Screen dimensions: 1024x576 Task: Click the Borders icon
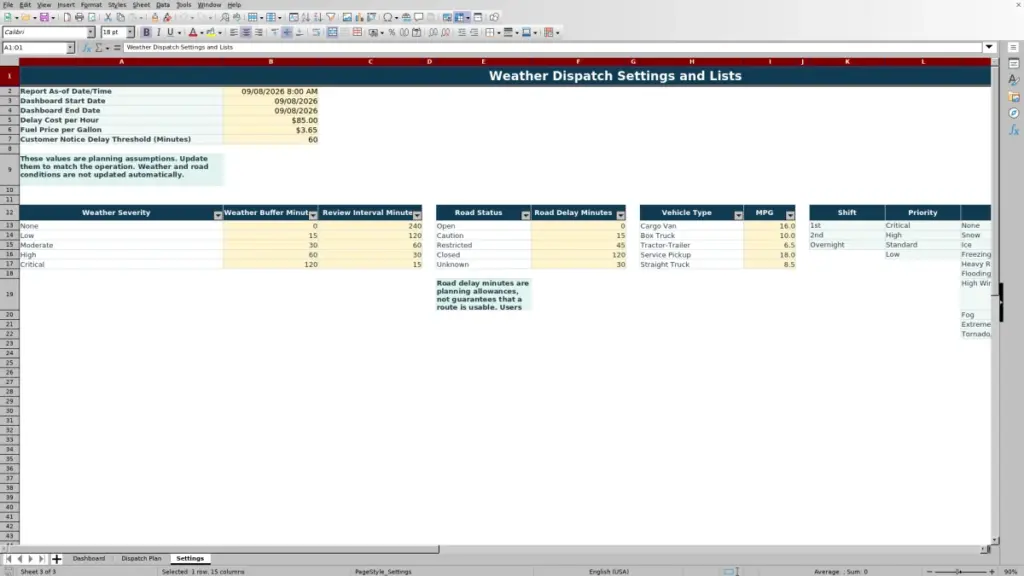click(x=490, y=32)
